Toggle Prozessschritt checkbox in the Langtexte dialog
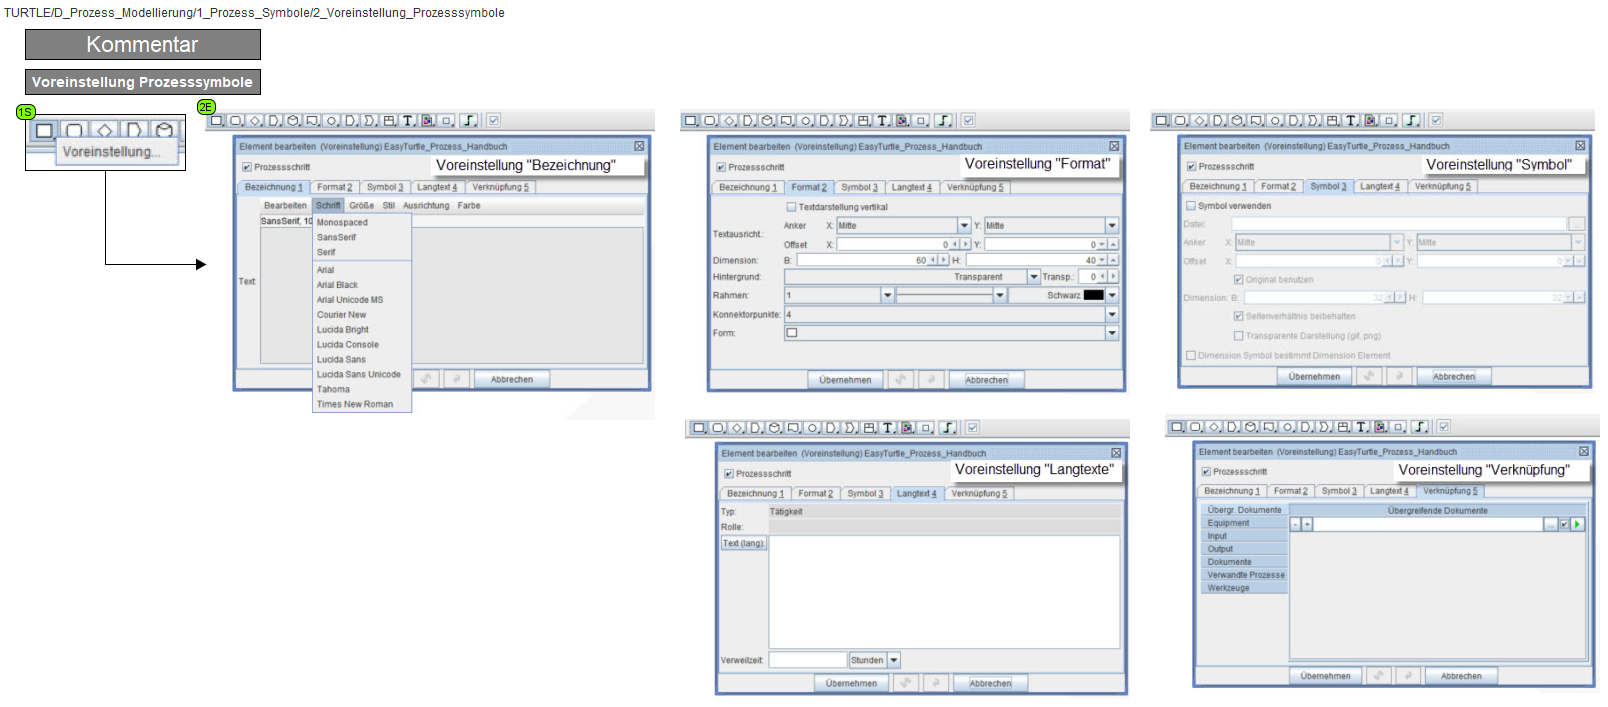 click(729, 474)
